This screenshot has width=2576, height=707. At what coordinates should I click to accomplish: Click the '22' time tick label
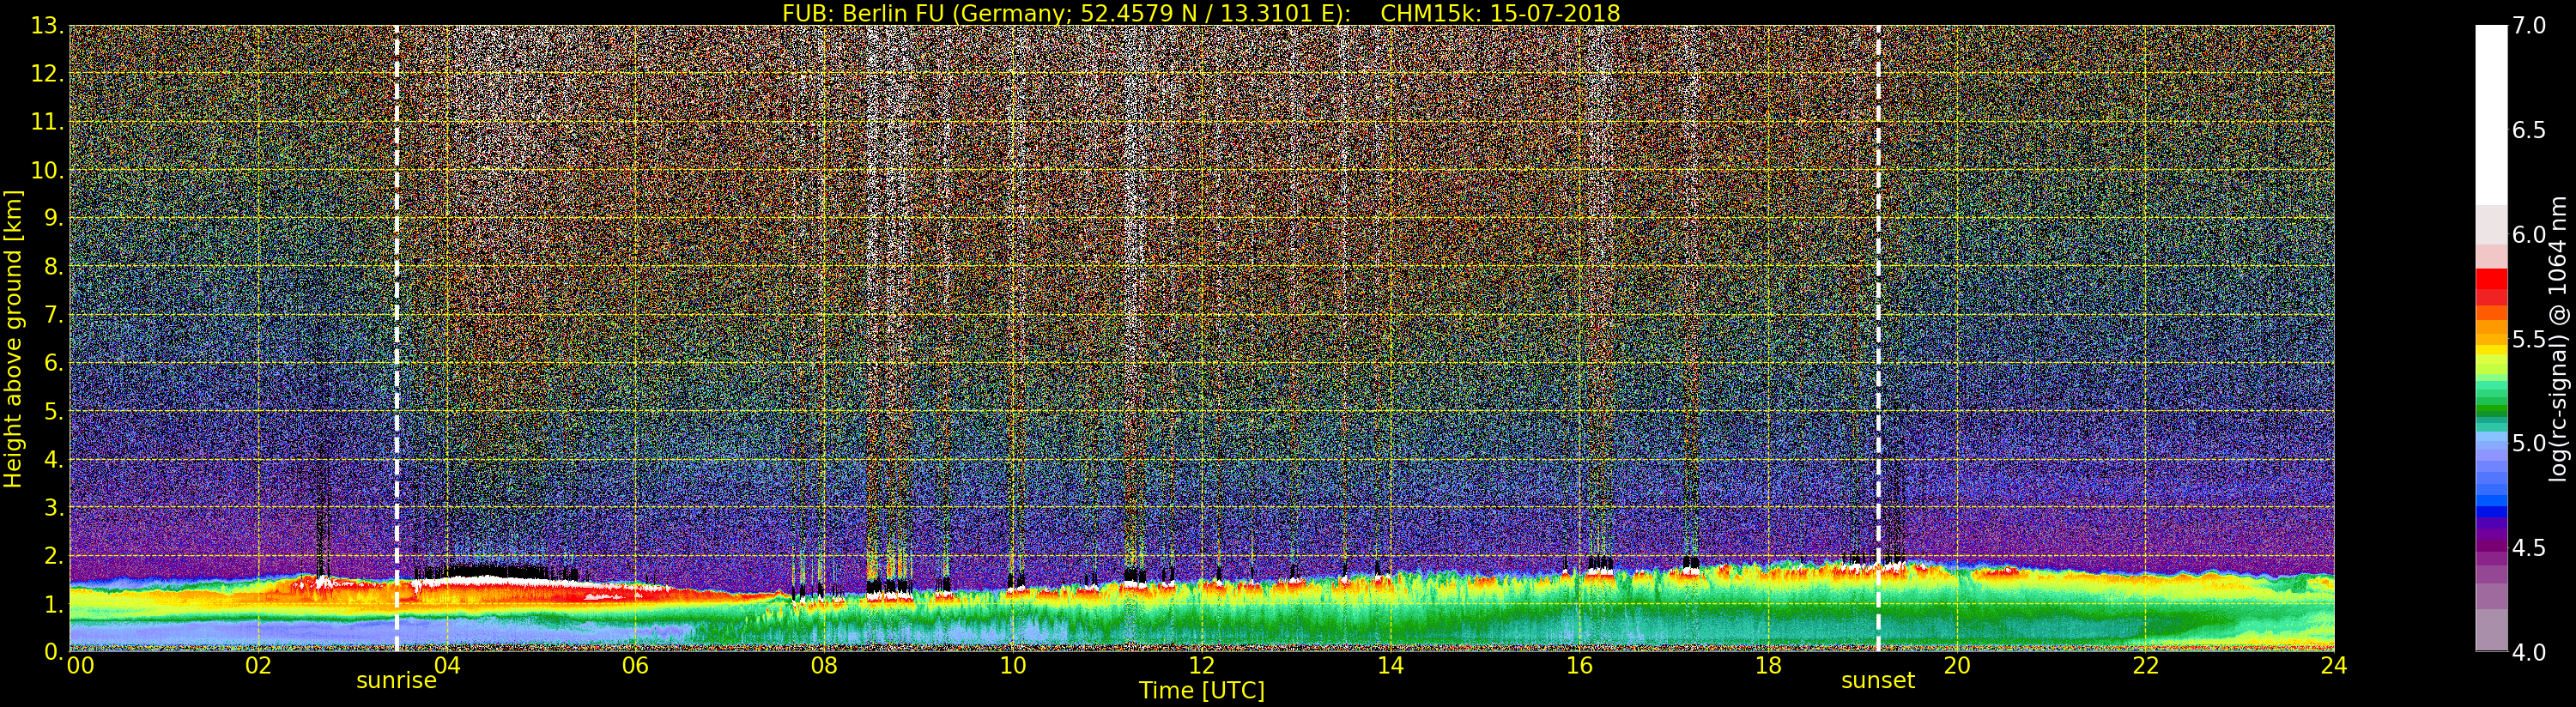[x=2146, y=666]
